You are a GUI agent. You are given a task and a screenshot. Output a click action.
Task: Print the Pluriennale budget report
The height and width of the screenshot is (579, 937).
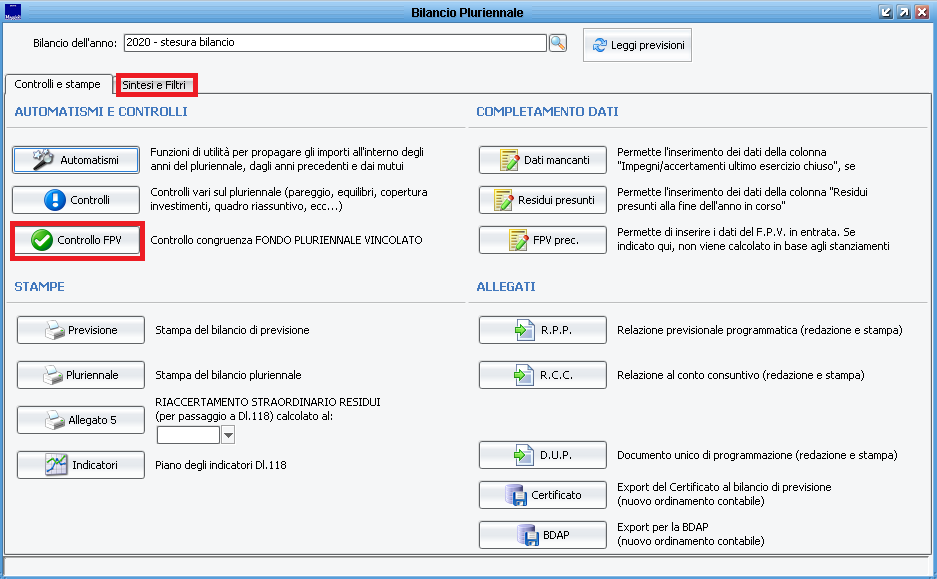coord(81,375)
